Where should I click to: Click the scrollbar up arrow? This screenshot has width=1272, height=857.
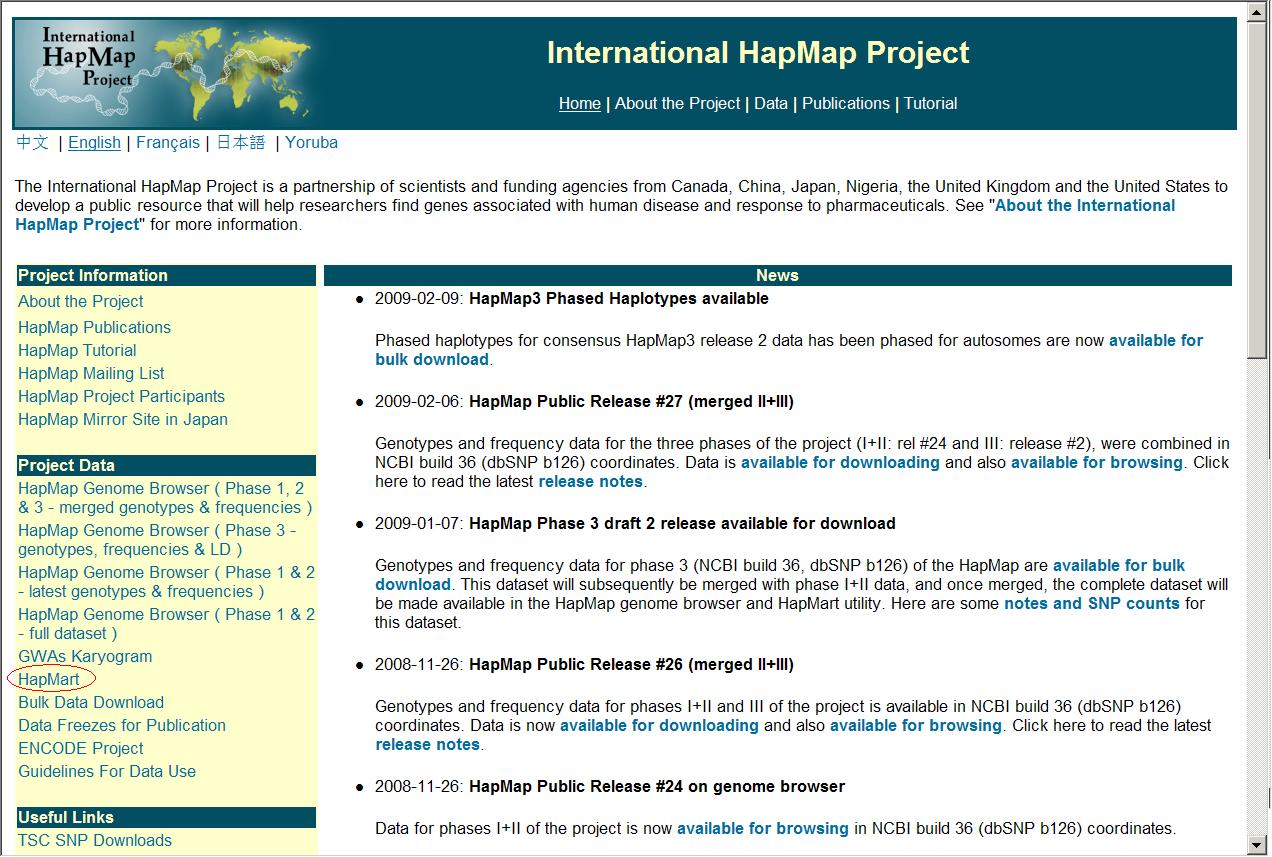click(x=1258, y=11)
